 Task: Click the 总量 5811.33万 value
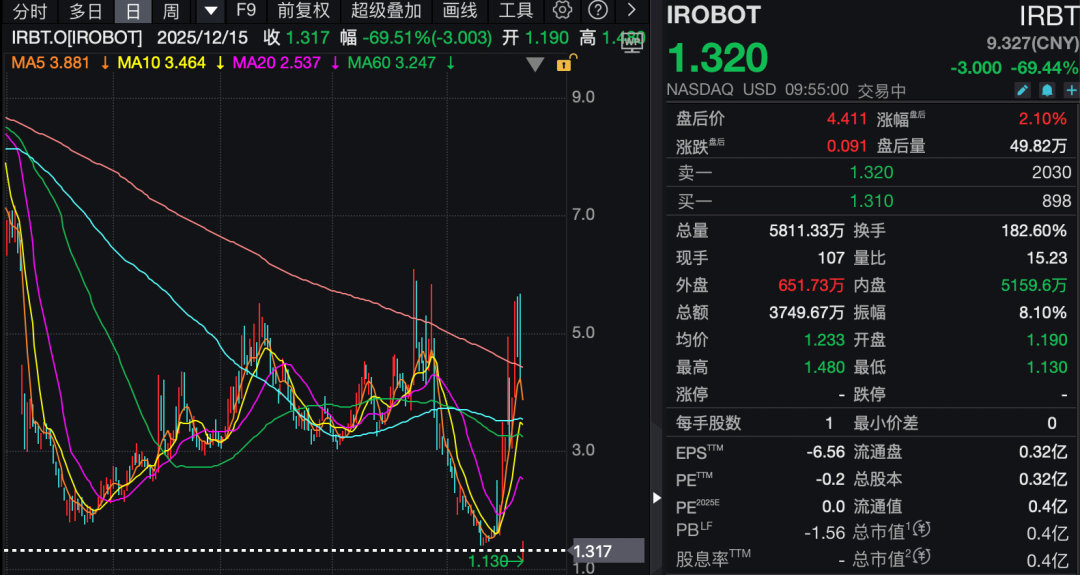[807, 231]
